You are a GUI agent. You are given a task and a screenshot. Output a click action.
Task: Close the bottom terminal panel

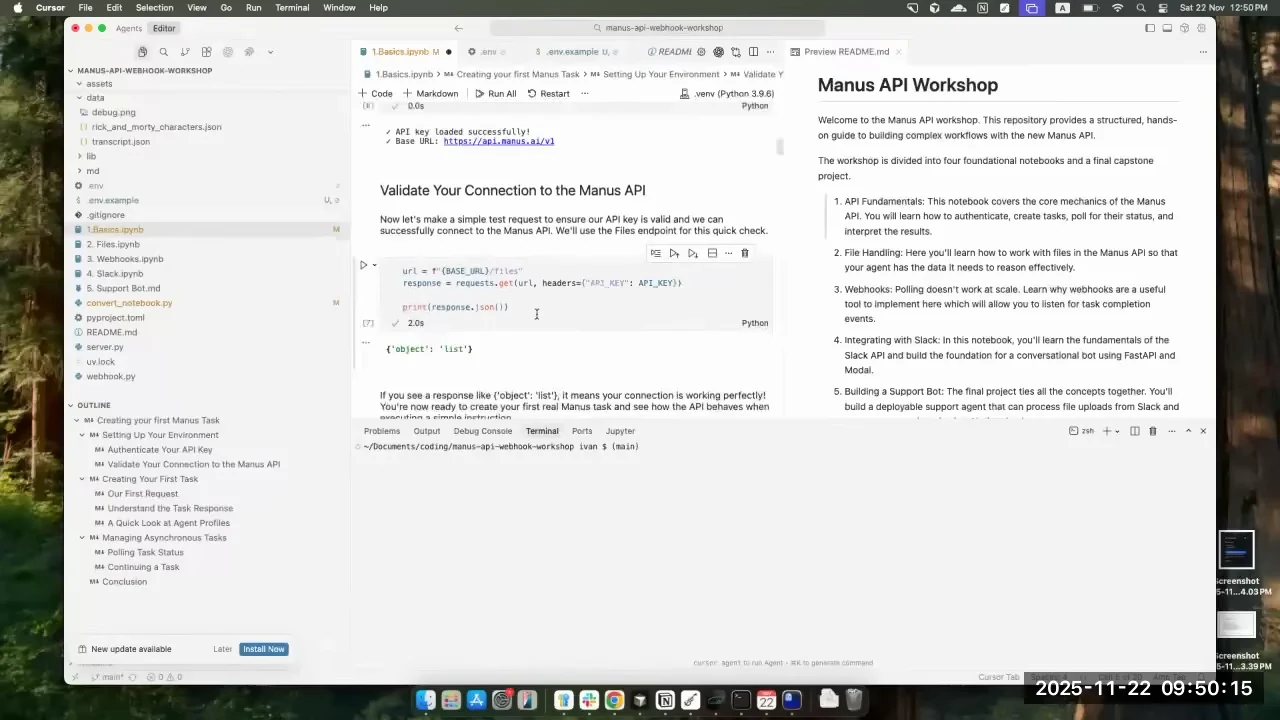coord(1203,431)
